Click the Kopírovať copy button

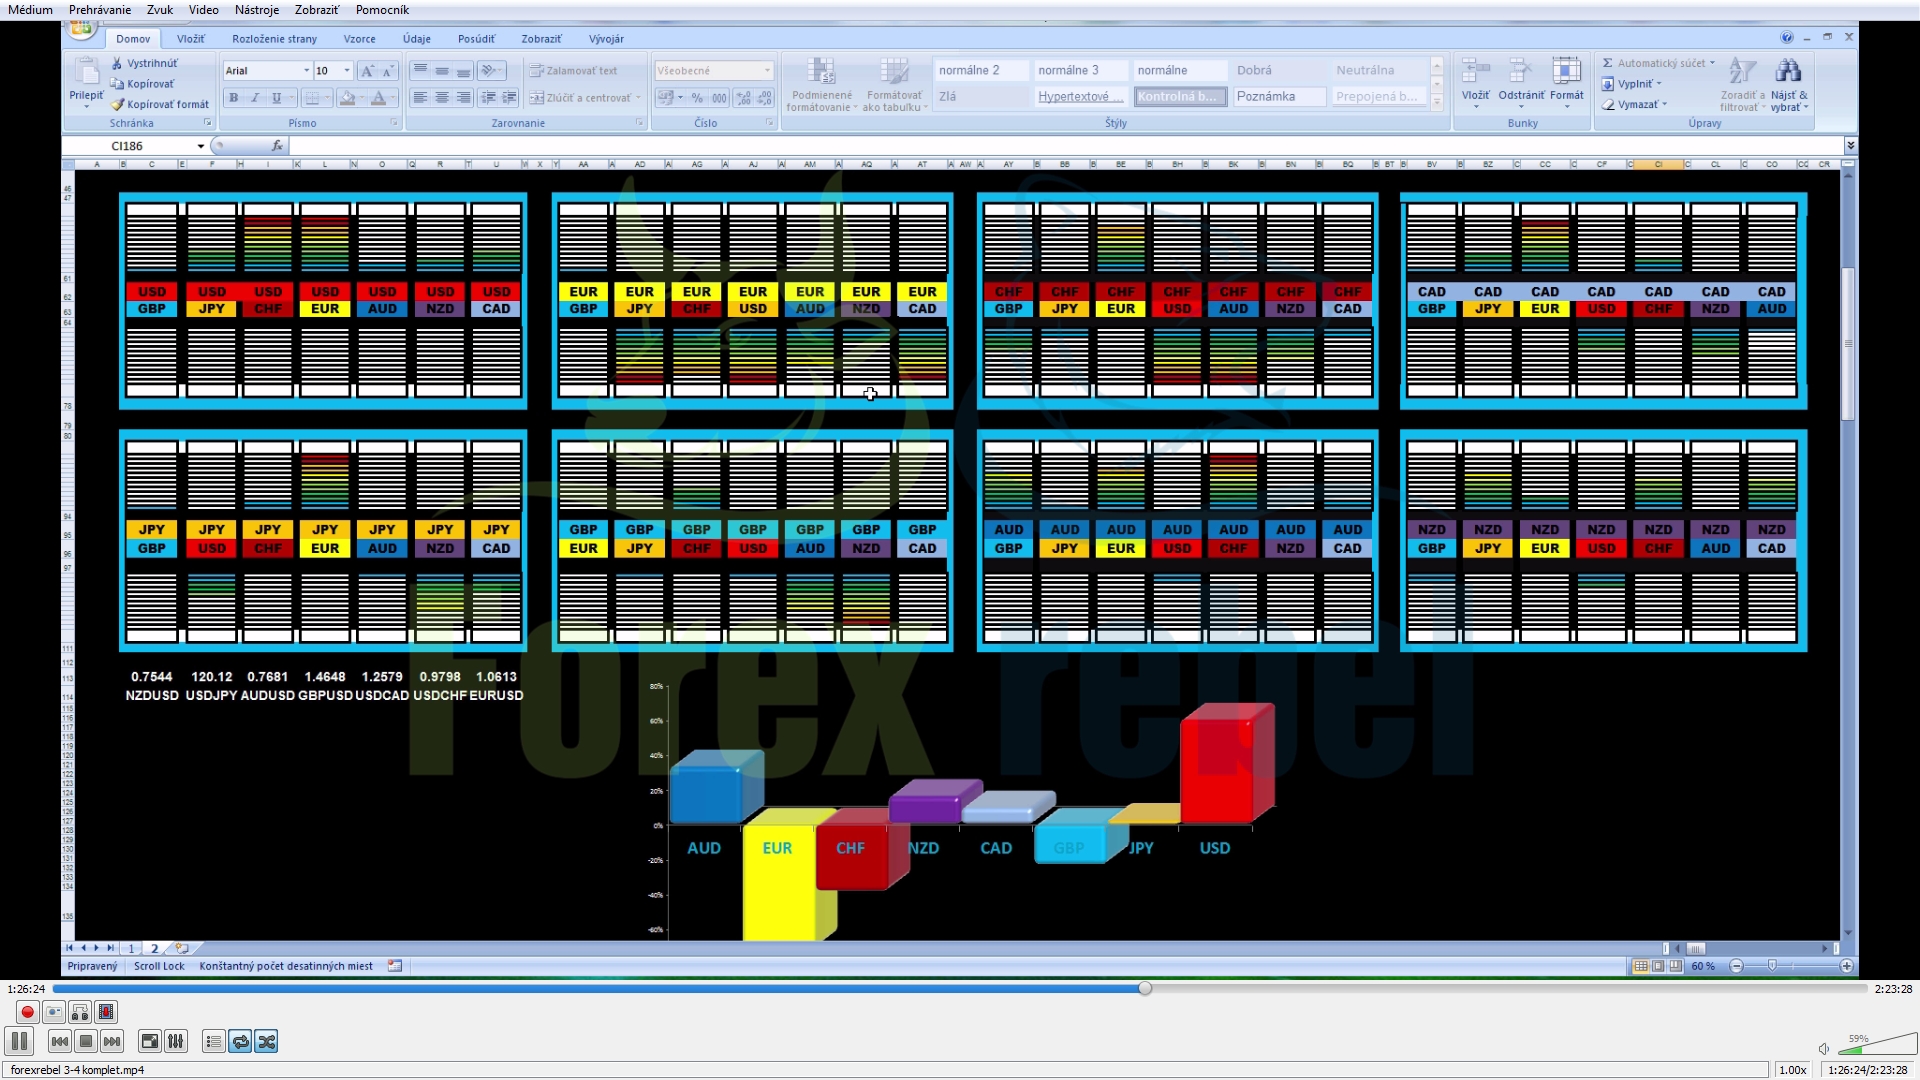point(143,84)
